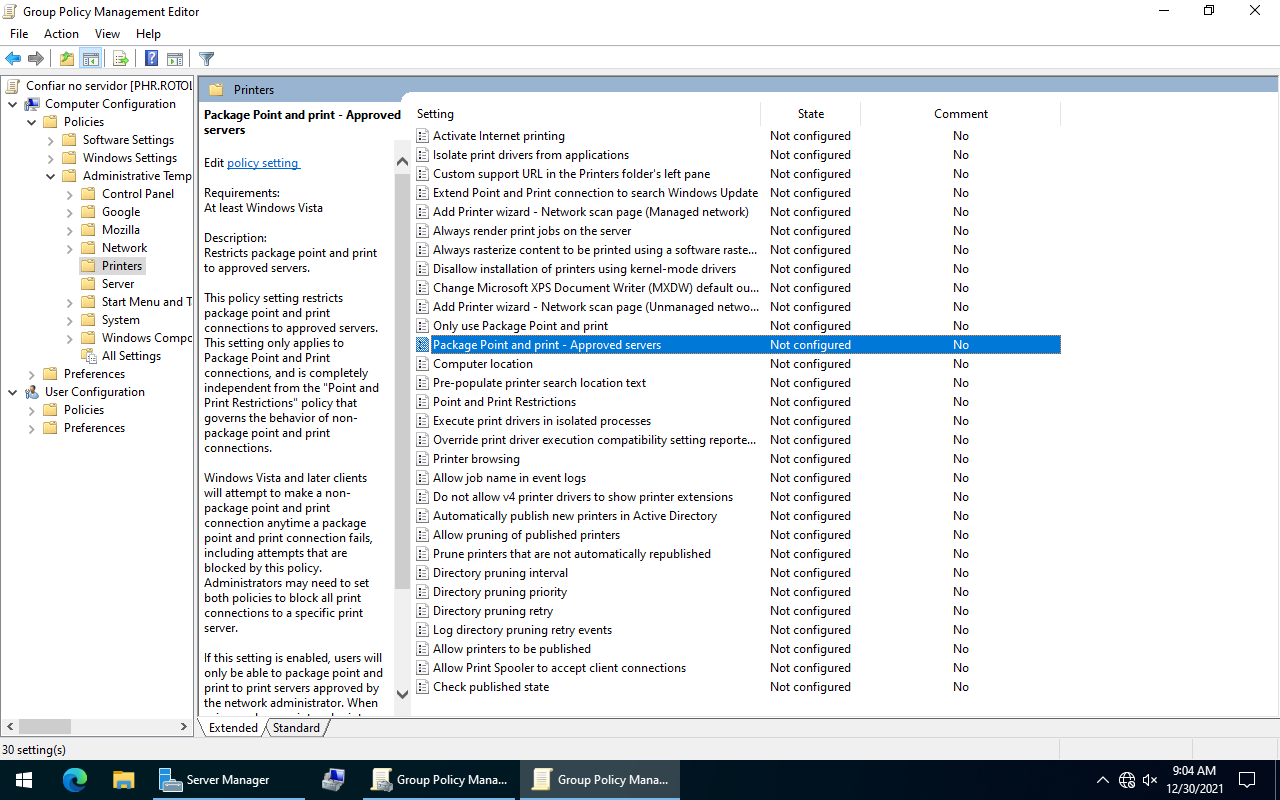Open Help using the question mark icon
This screenshot has width=1280, height=800.
coord(151,59)
